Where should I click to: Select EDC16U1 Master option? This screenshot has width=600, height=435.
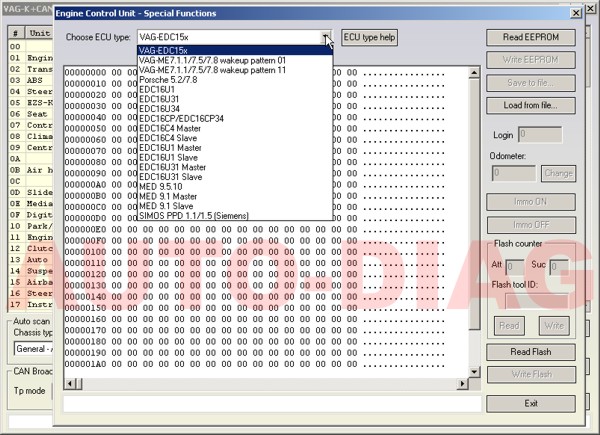[235, 148]
